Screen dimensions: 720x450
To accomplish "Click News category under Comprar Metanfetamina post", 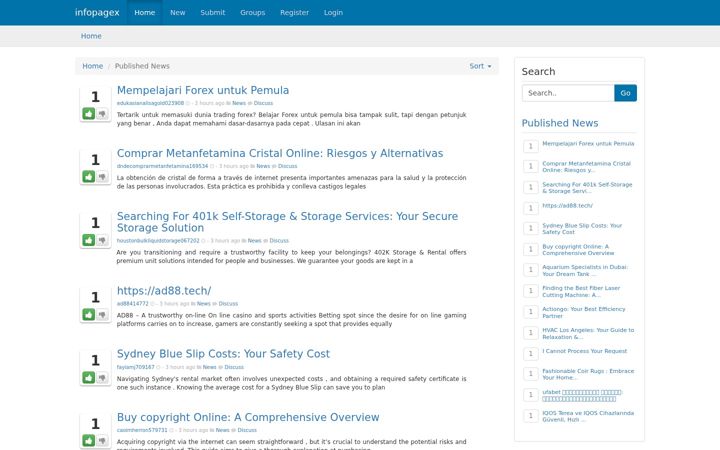I will 263,166.
